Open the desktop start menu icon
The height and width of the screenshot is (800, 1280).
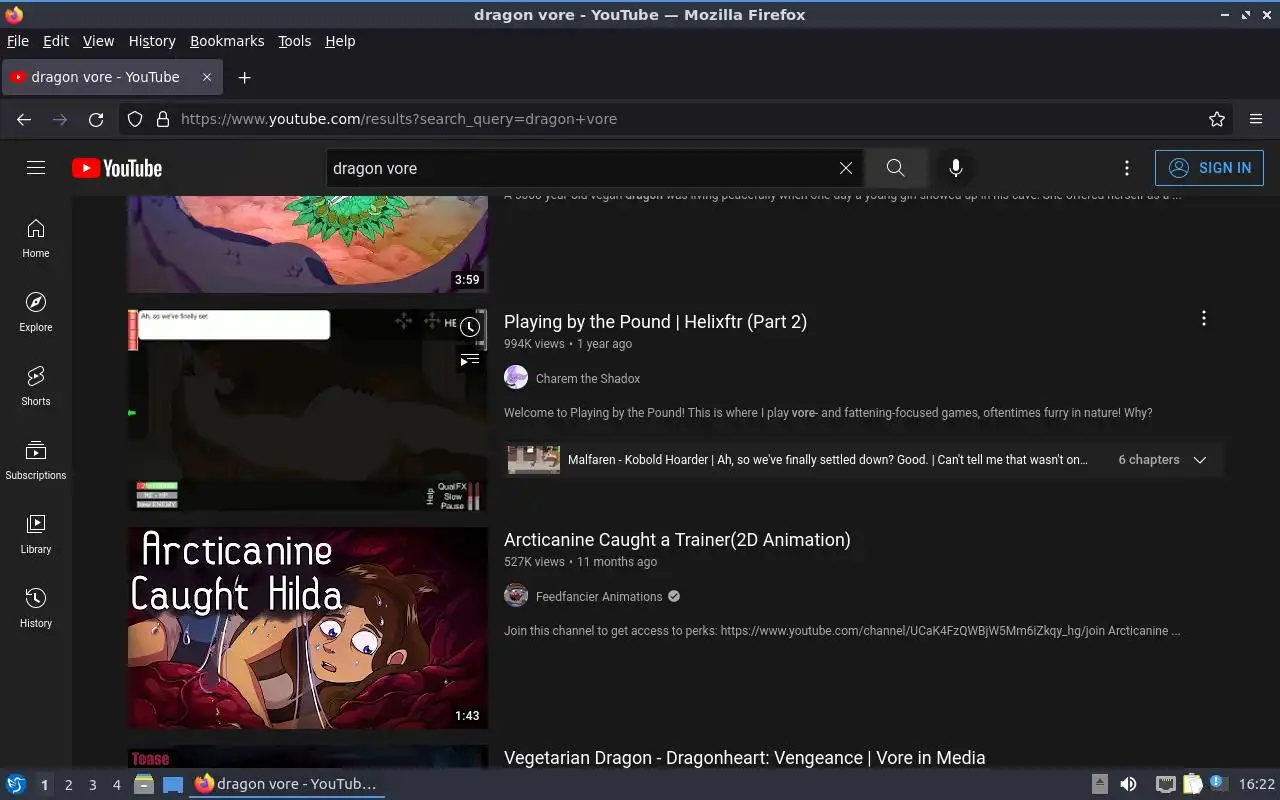pos(15,784)
